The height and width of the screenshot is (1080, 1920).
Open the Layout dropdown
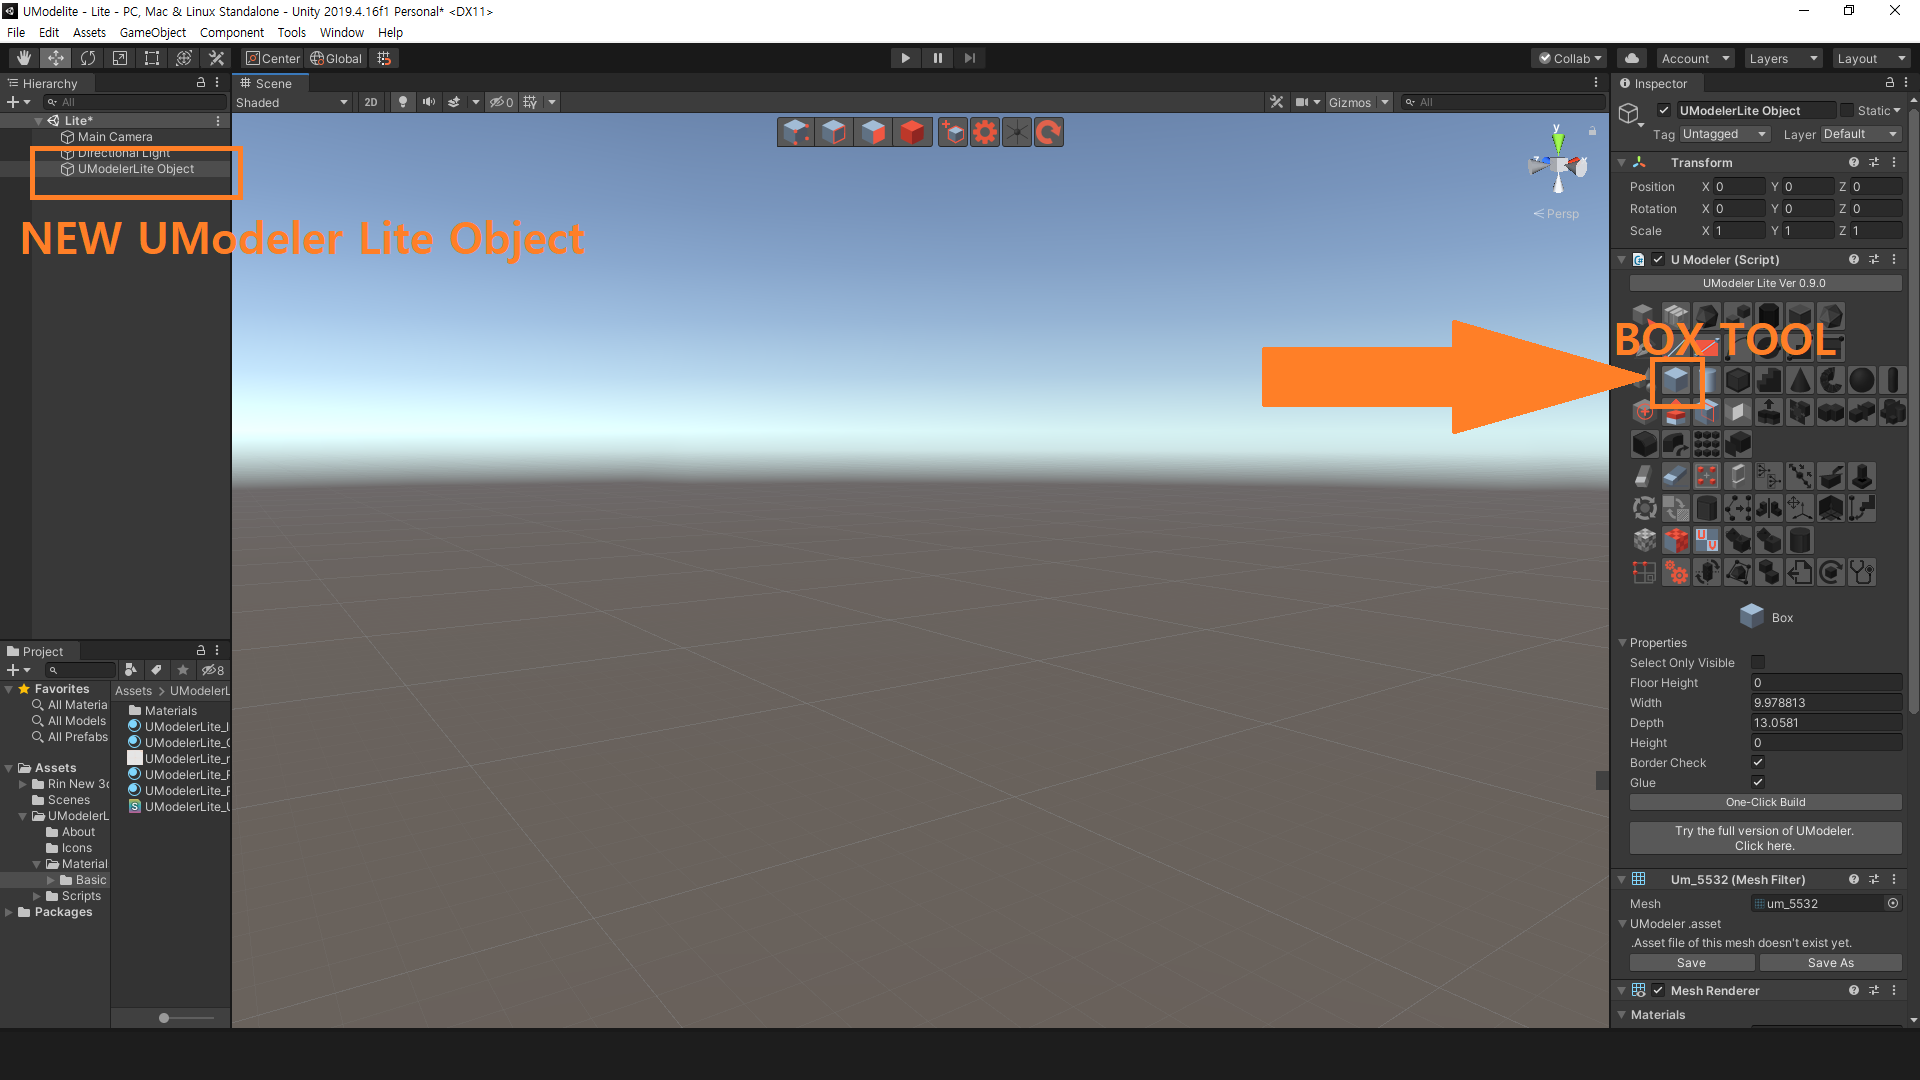1872,58
